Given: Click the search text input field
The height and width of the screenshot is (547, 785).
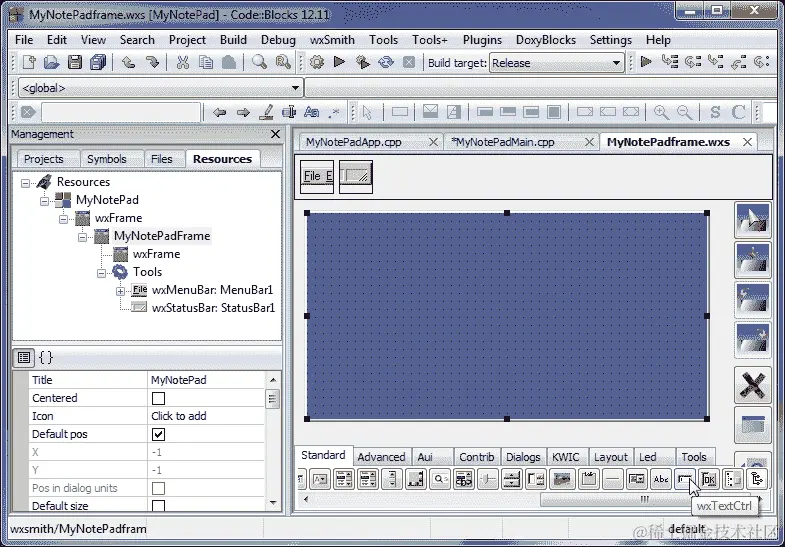Looking at the screenshot, I should (121, 112).
